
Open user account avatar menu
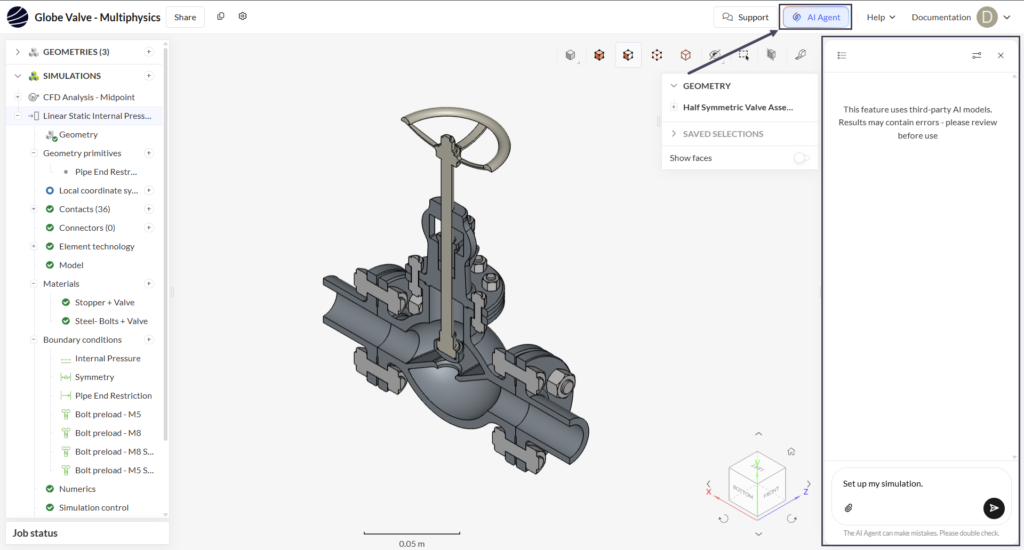(987, 17)
